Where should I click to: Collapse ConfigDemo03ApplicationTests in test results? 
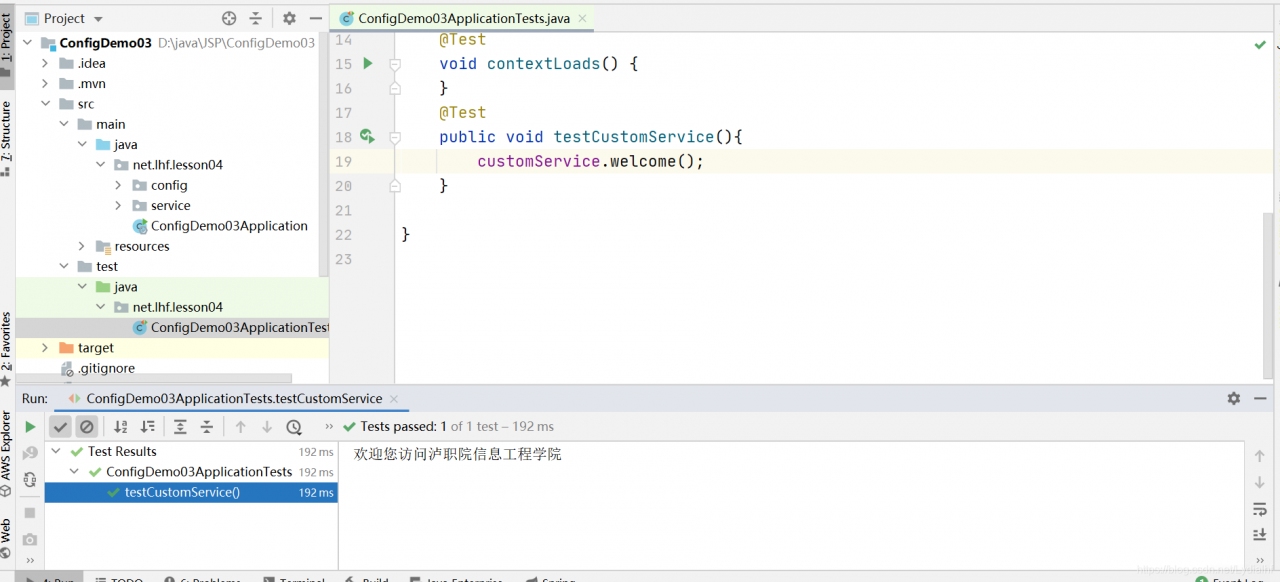tap(75, 472)
